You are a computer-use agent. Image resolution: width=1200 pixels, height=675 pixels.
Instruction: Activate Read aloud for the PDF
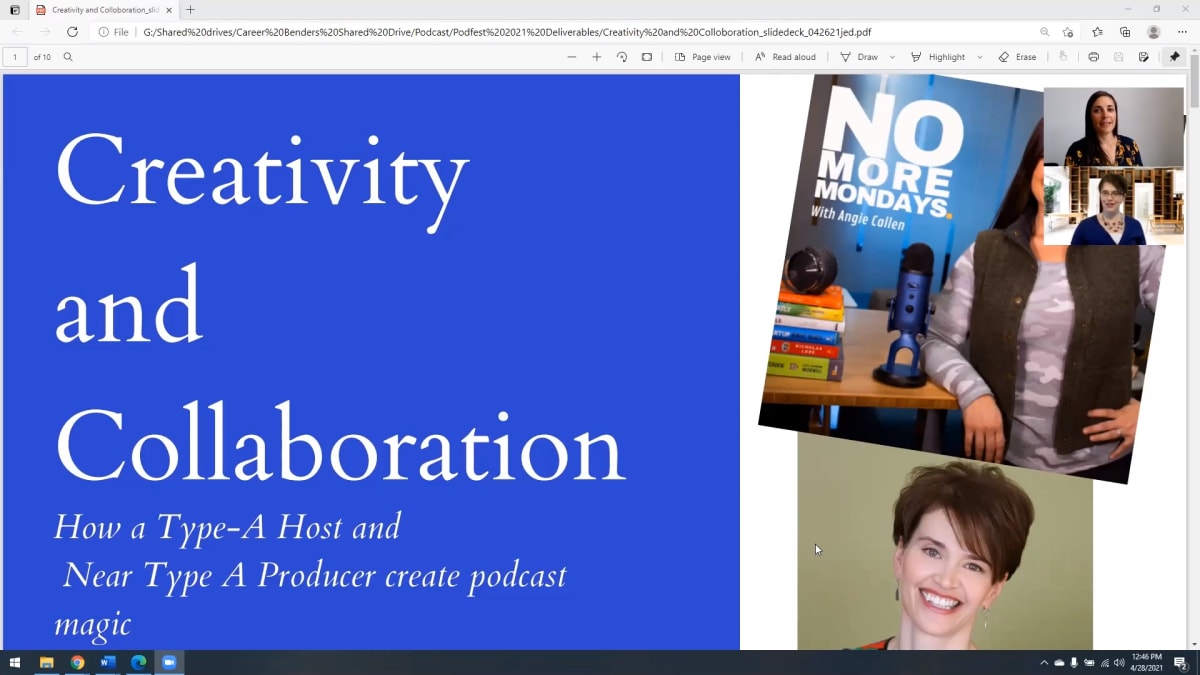(786, 57)
